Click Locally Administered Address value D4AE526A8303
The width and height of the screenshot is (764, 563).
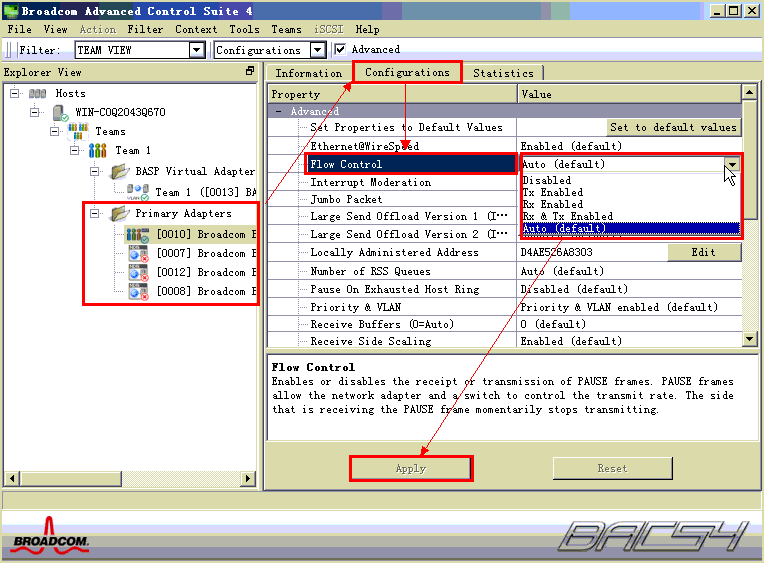556,252
